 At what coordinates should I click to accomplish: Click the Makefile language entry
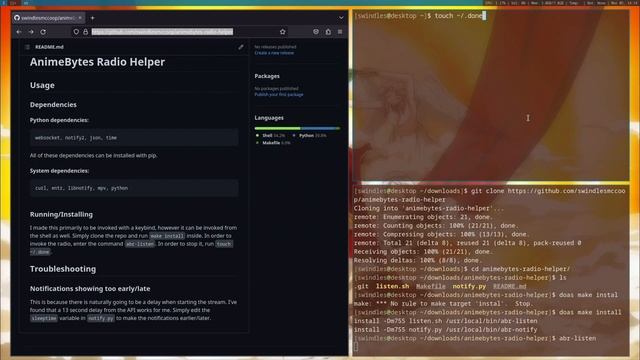273,143
